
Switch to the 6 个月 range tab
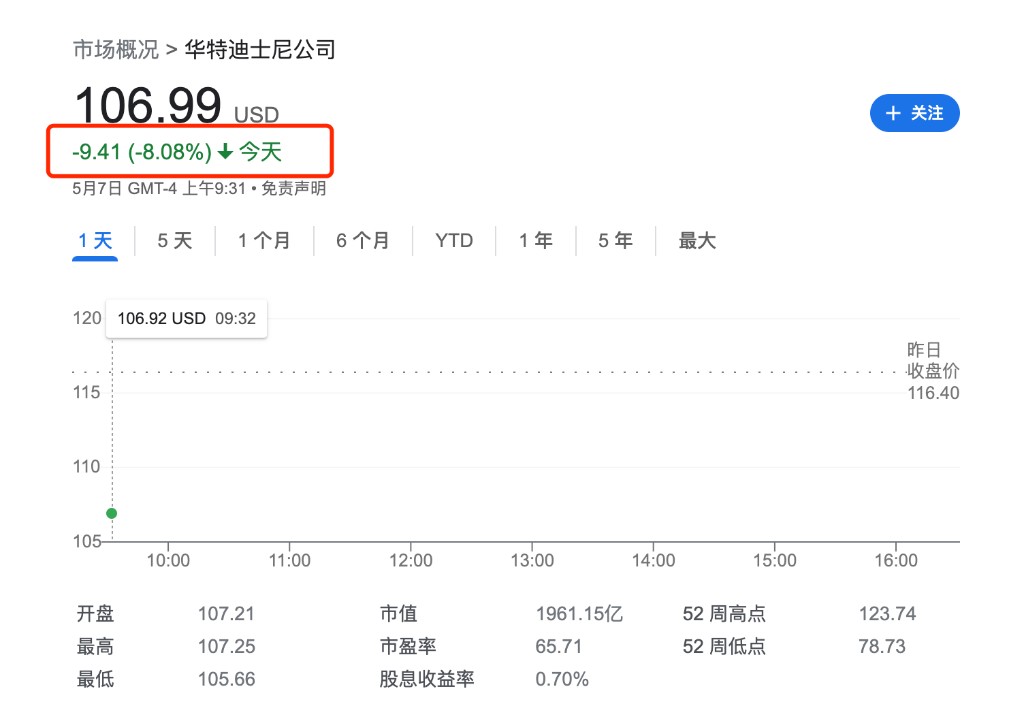tap(363, 241)
